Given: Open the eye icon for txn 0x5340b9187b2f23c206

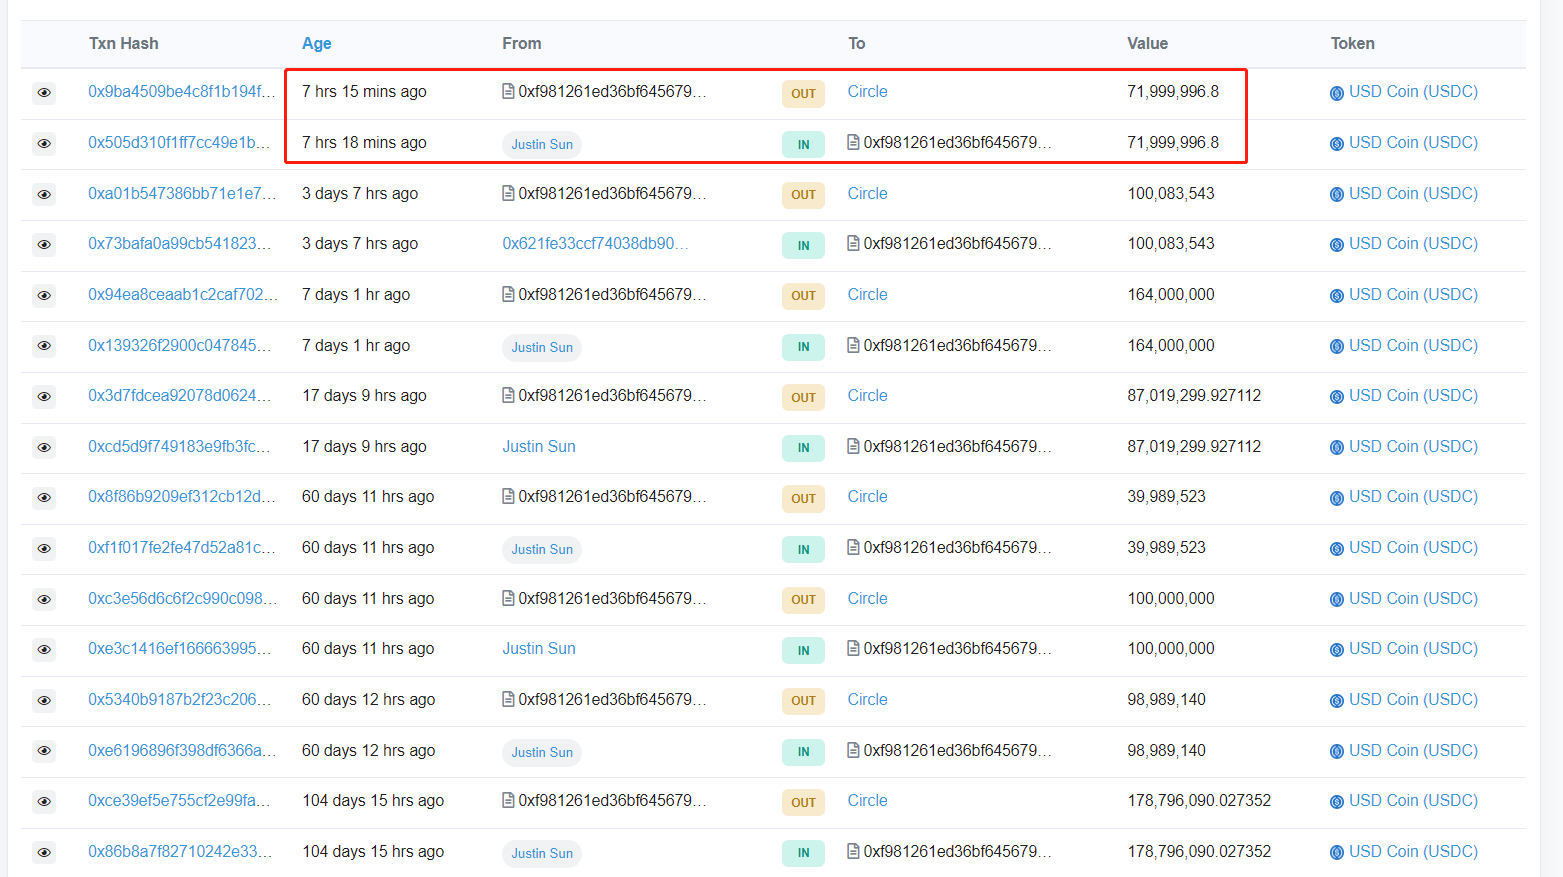Looking at the screenshot, I should tap(44, 701).
